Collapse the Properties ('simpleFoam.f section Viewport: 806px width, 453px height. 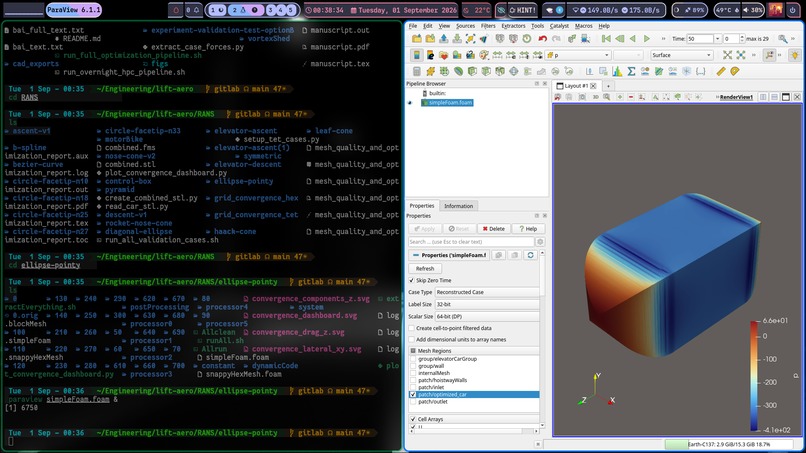point(450,255)
